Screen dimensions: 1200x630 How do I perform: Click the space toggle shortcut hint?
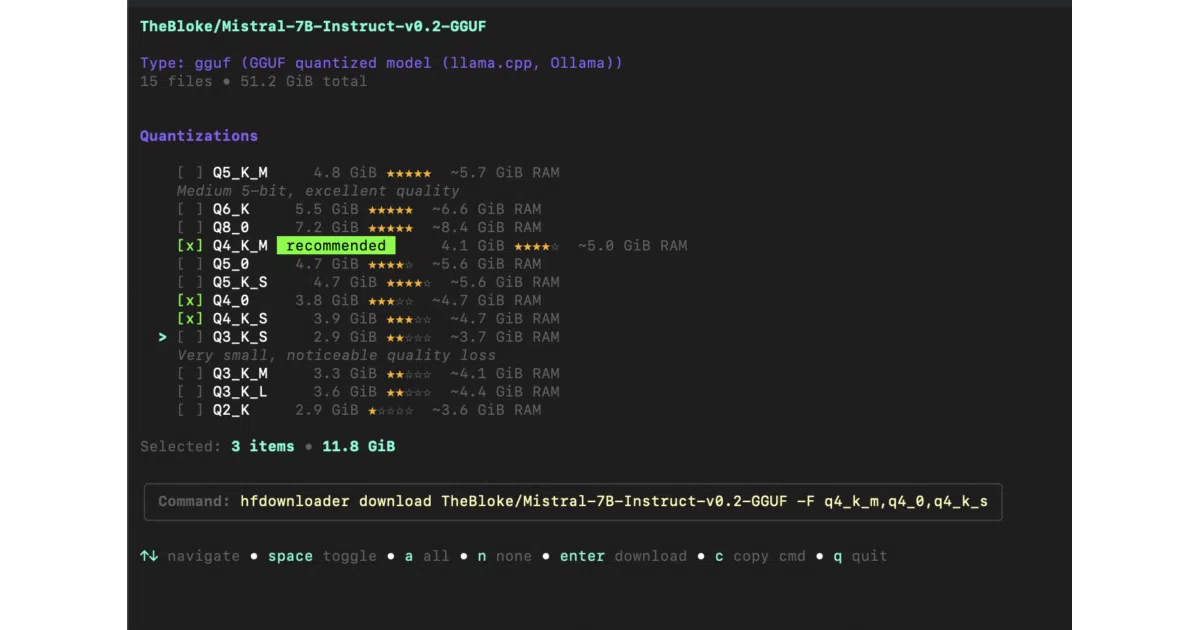point(322,556)
